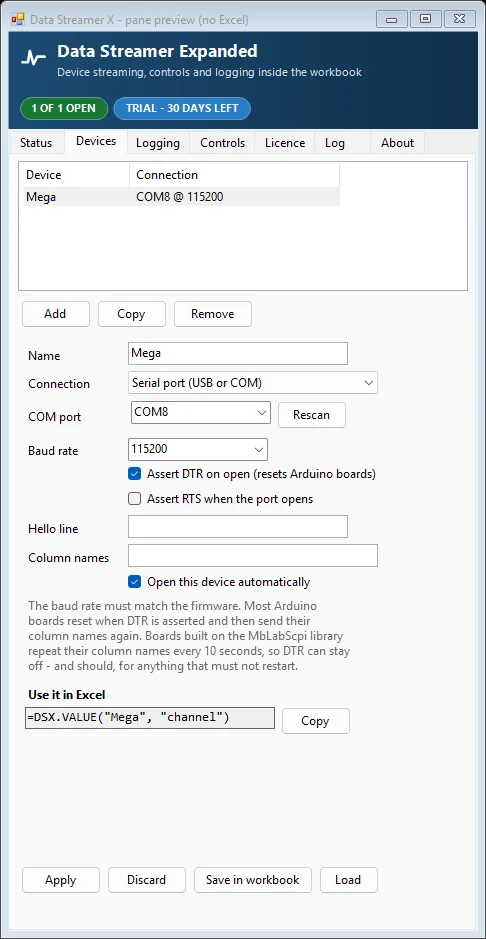The width and height of the screenshot is (486, 939).
Task: Open the Logging tab
Action: pyautogui.click(x=158, y=143)
